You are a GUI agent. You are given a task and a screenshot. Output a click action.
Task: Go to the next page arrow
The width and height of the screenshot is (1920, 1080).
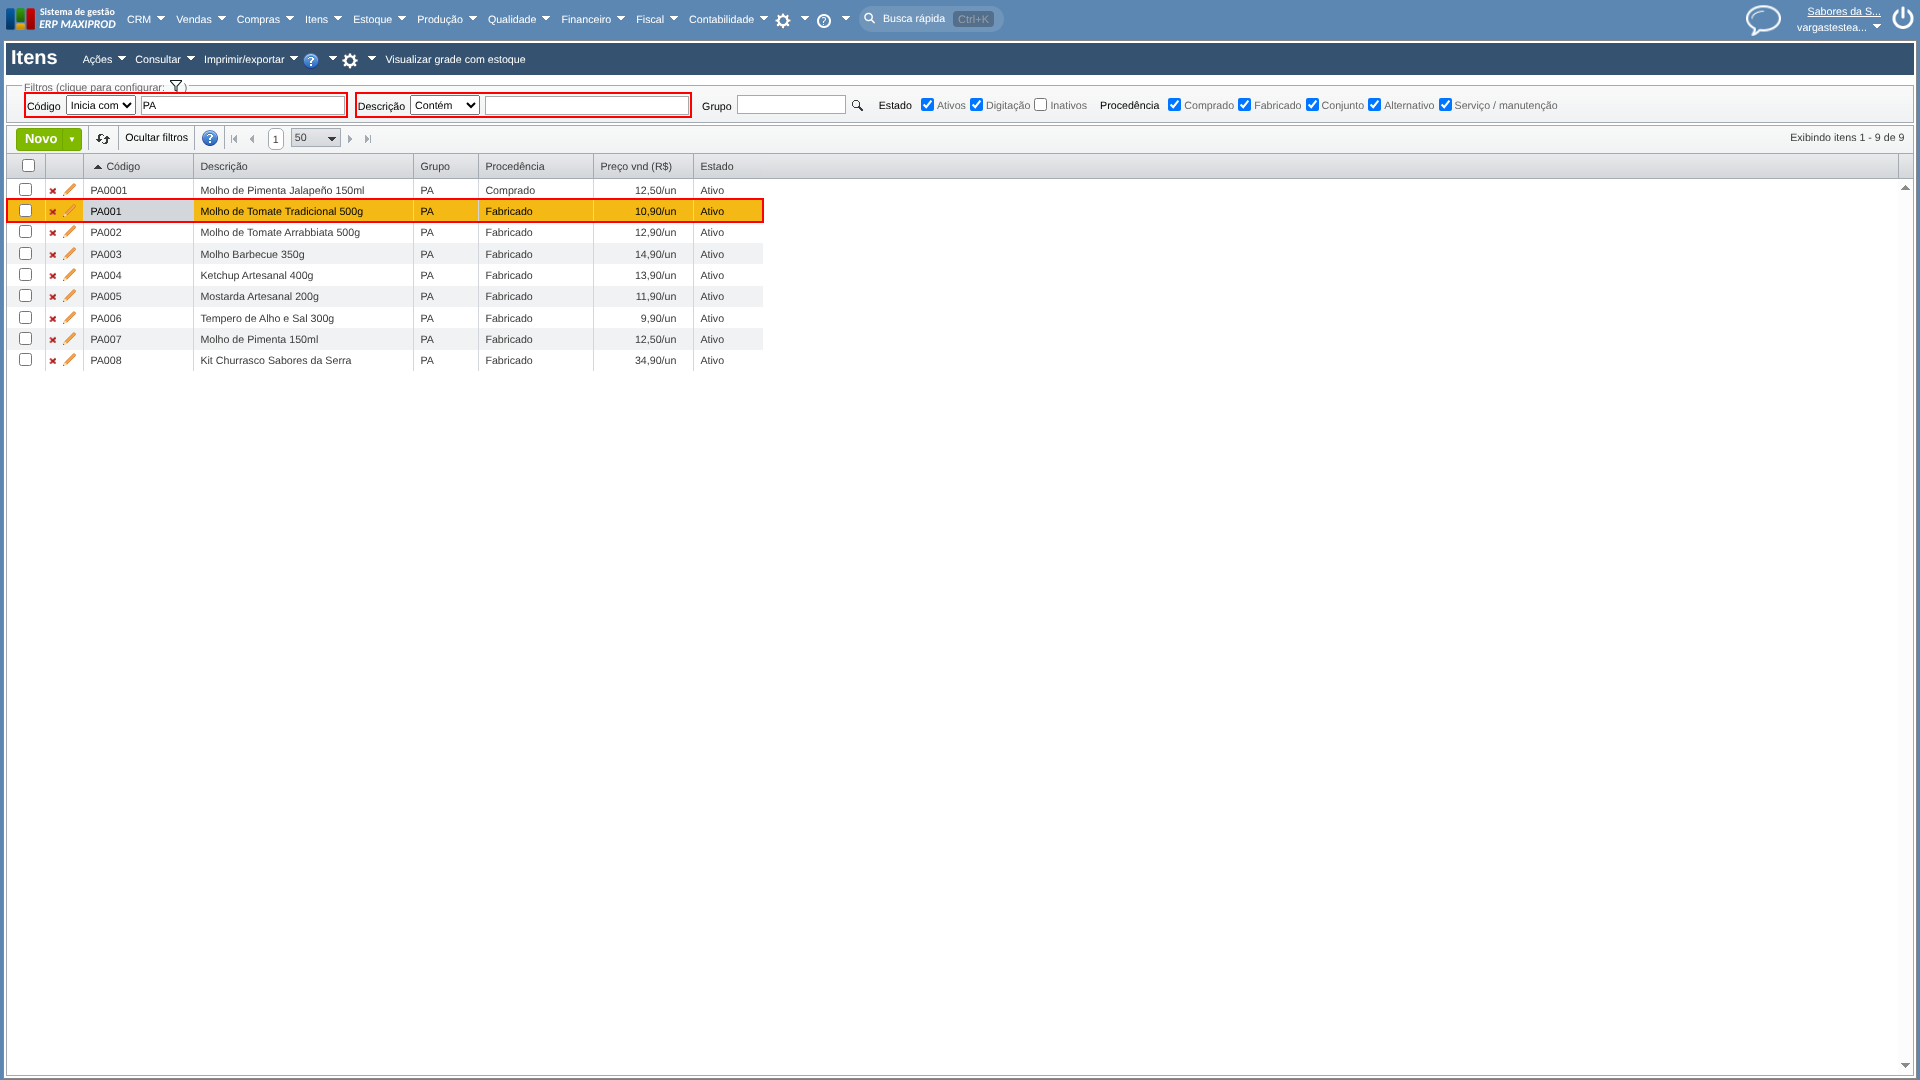pos(350,139)
